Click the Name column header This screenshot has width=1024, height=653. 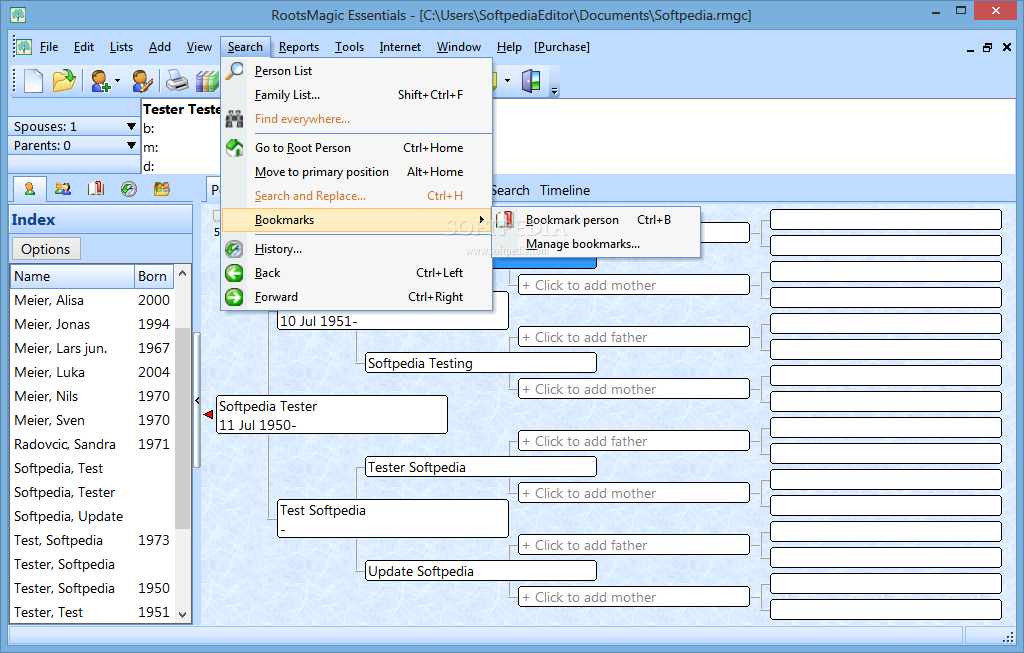point(72,276)
